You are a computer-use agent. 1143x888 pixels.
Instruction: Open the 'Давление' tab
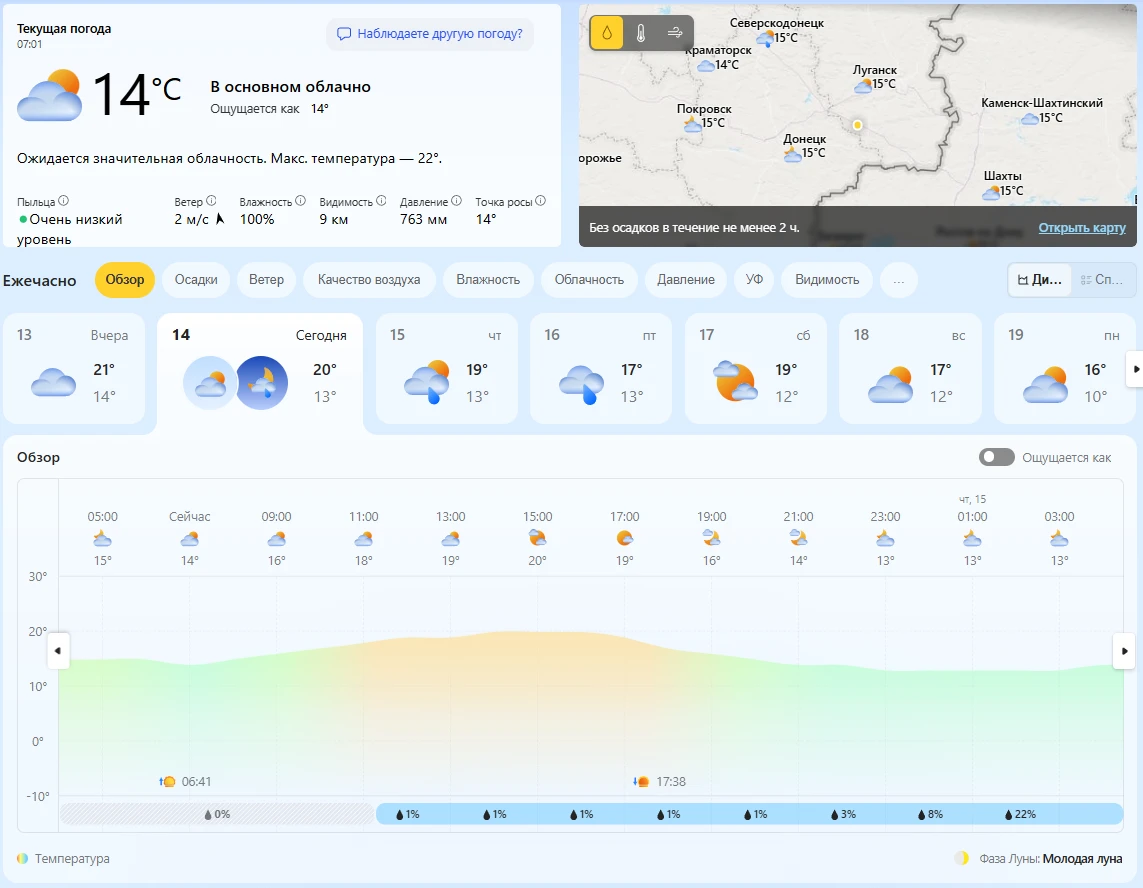tap(685, 280)
